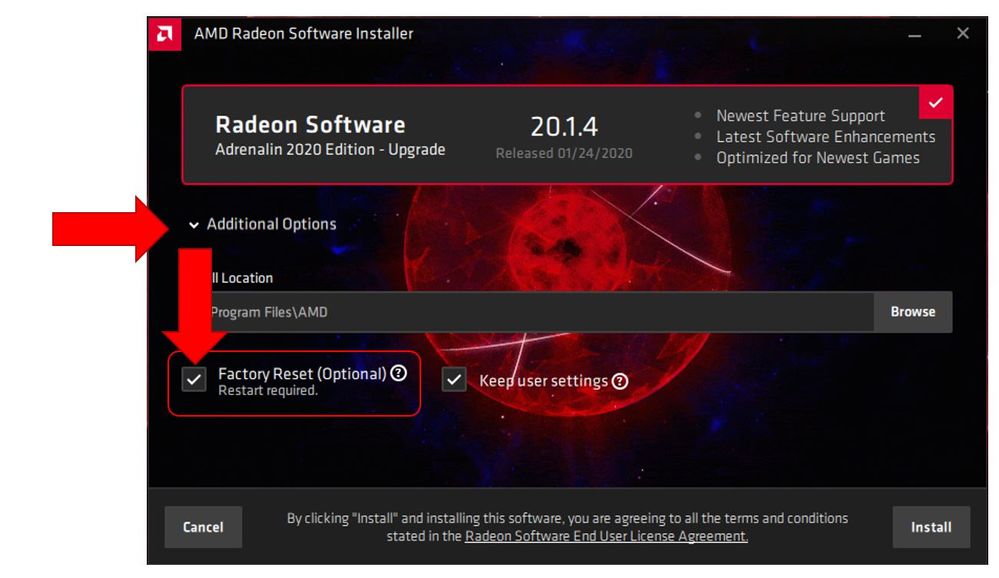The image size is (999, 578).
Task: Click the Restart required. note text
Action: [x=268, y=391]
